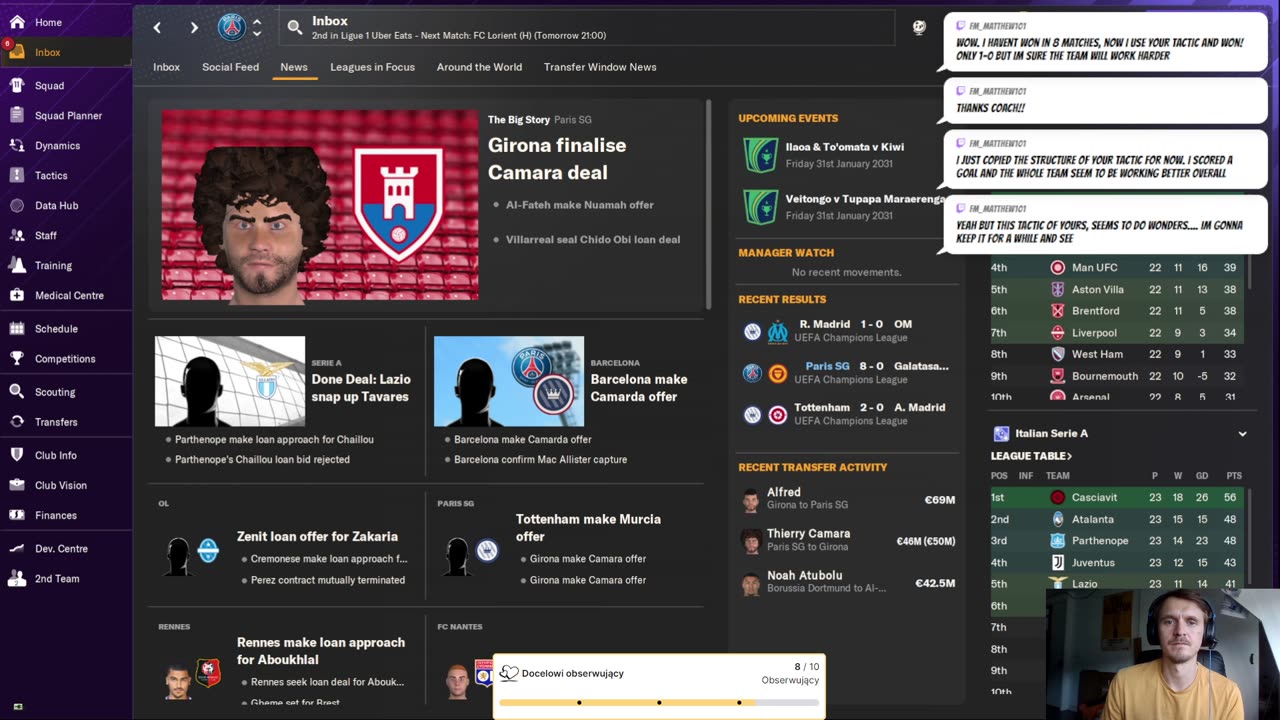The image size is (1280, 720).
Task: Open Al-Fateh make Nuamah offer headline
Action: [580, 205]
